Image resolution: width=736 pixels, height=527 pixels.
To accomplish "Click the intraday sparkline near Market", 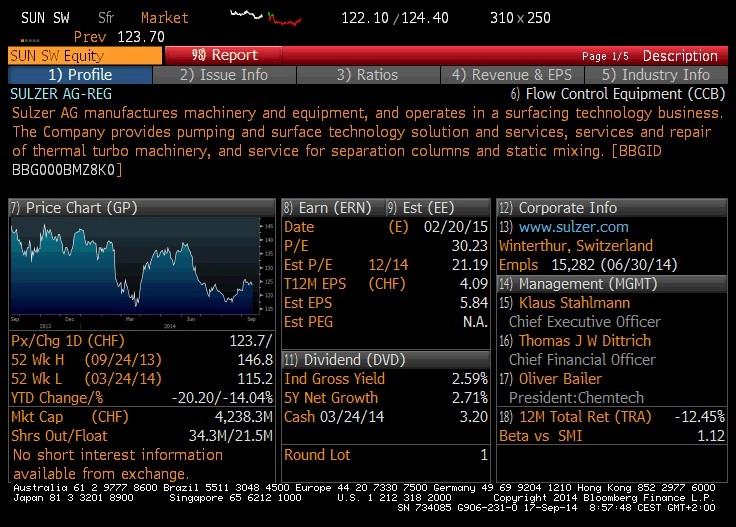I will 265,18.
